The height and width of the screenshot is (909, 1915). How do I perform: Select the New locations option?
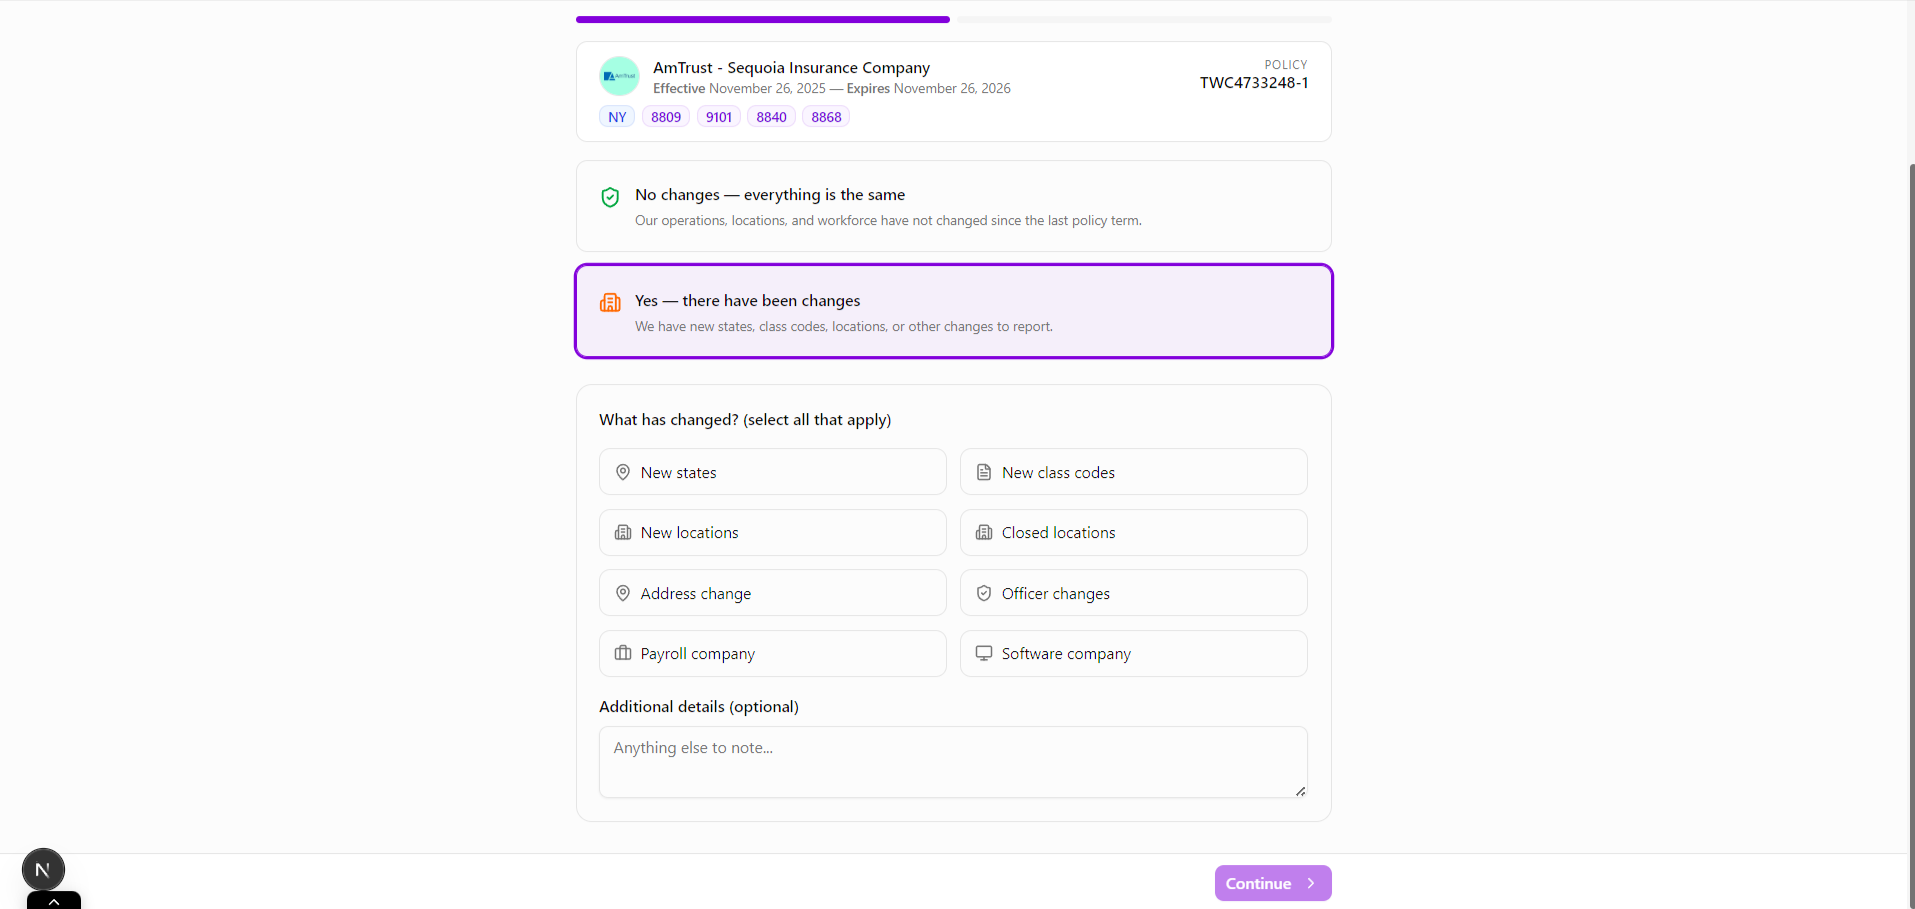[772, 532]
